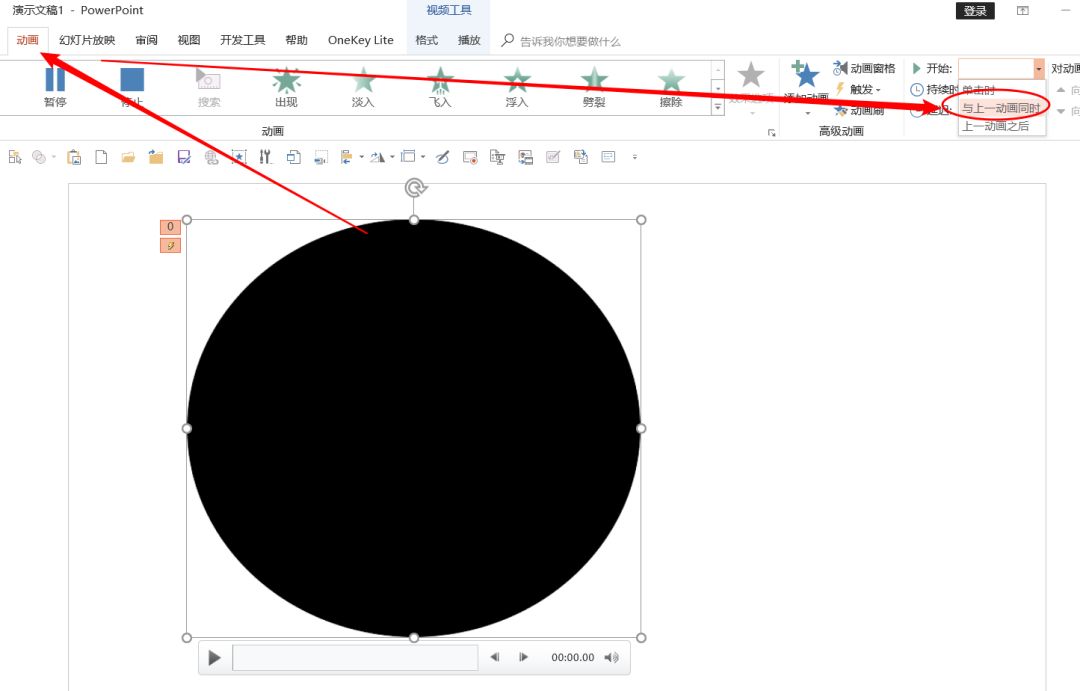
Task: Open the OneKey Lite ribbon tab
Action: click(360, 40)
